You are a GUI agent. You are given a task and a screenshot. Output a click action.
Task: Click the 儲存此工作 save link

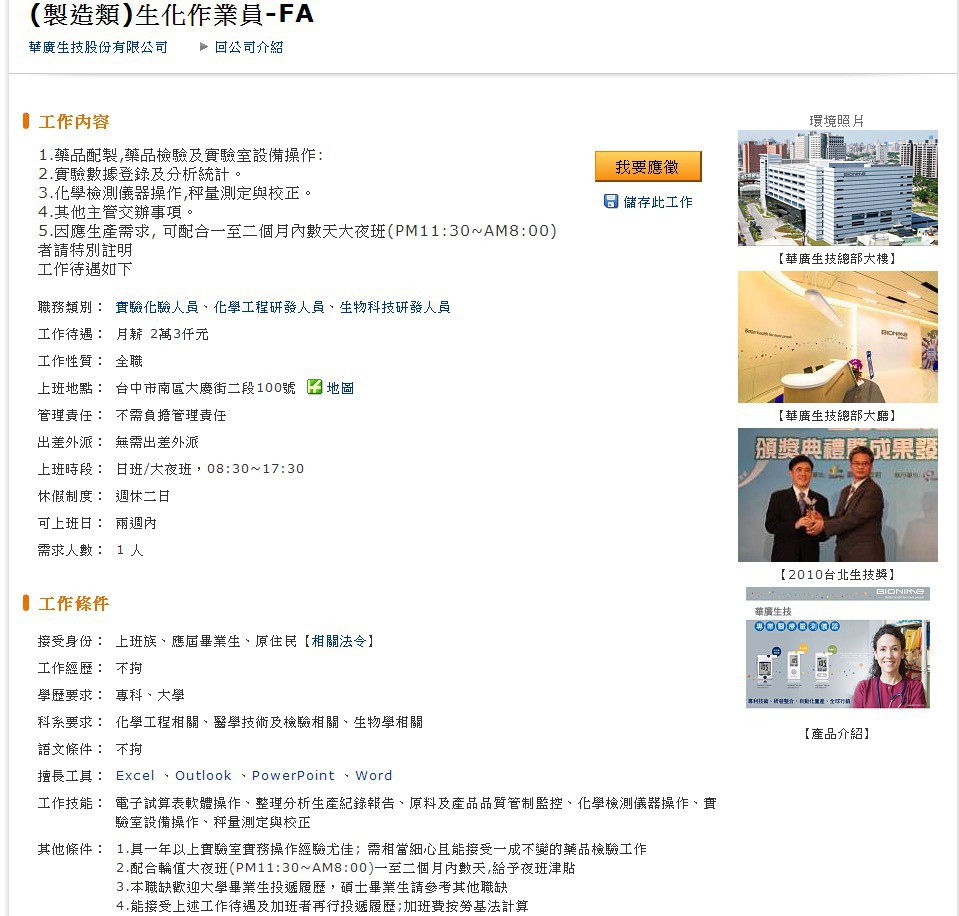(658, 202)
